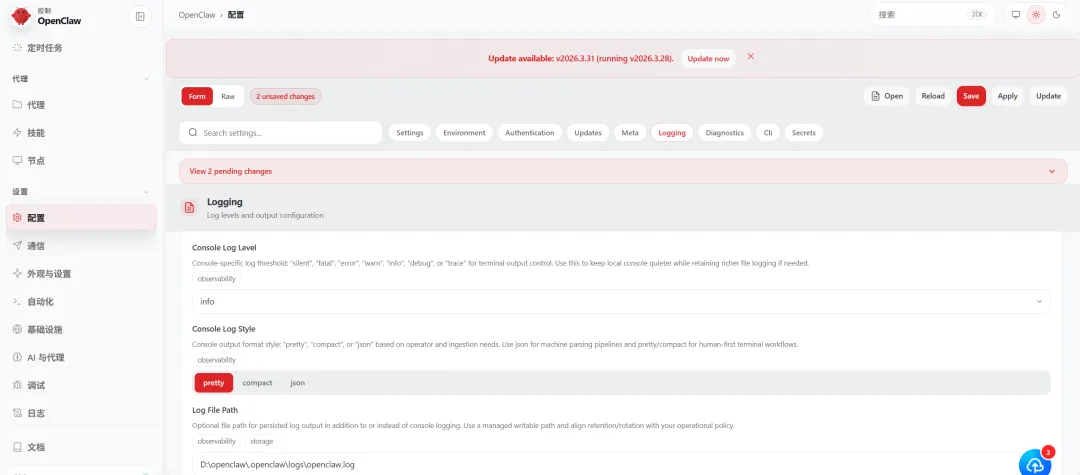Screen dimensions: 1080x475
Task: Switch to Form view
Action: click(x=197, y=96)
